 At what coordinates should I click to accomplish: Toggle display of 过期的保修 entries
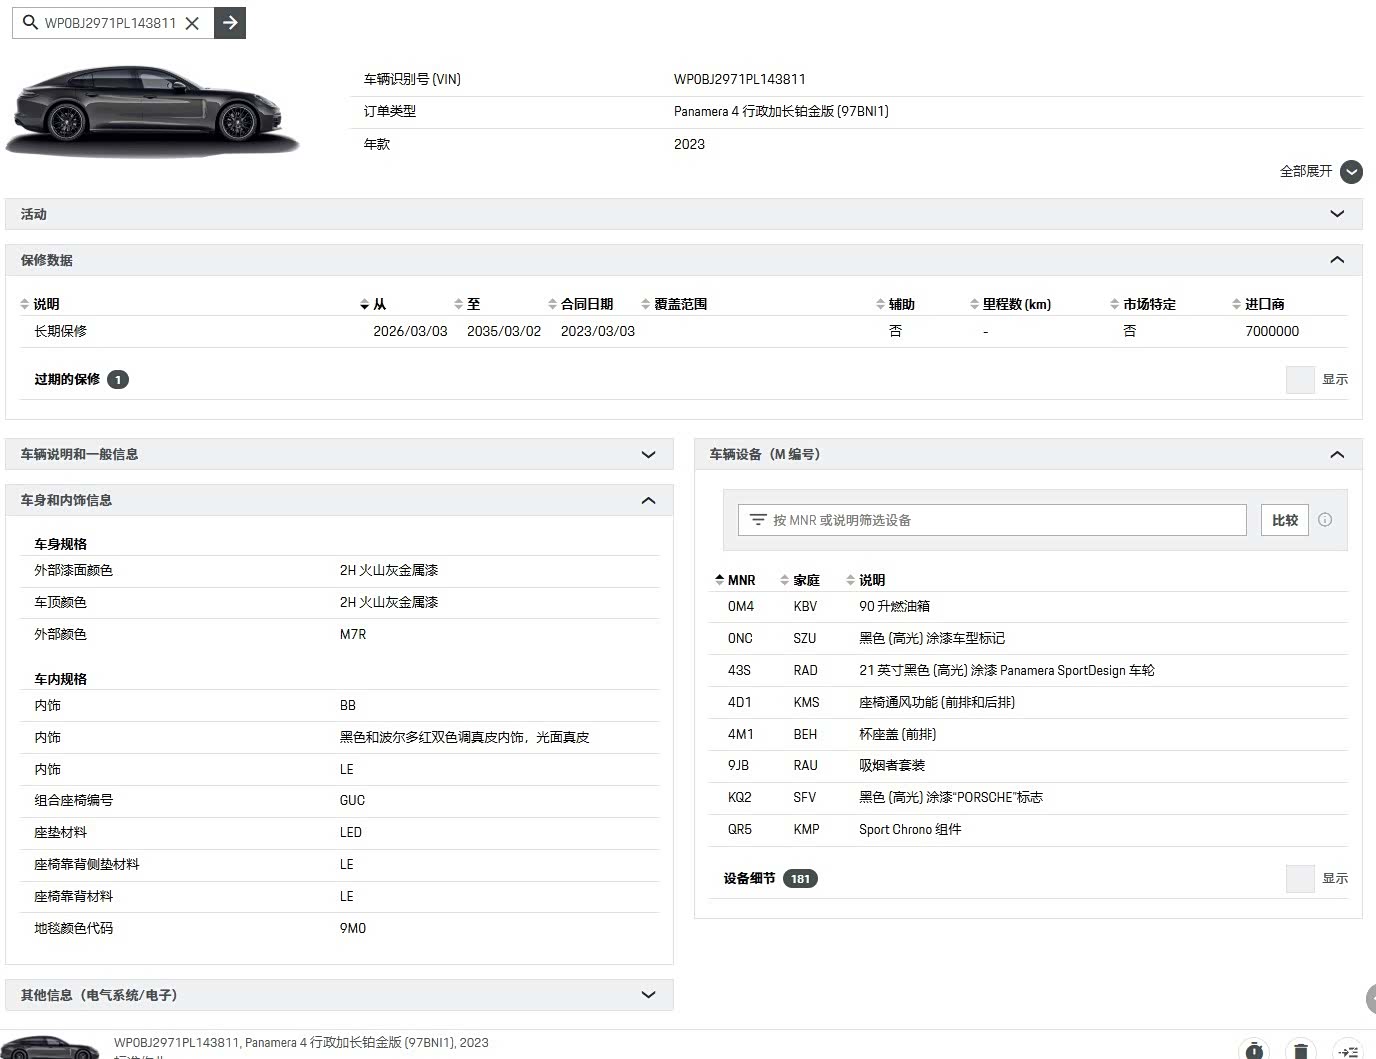tap(1300, 380)
